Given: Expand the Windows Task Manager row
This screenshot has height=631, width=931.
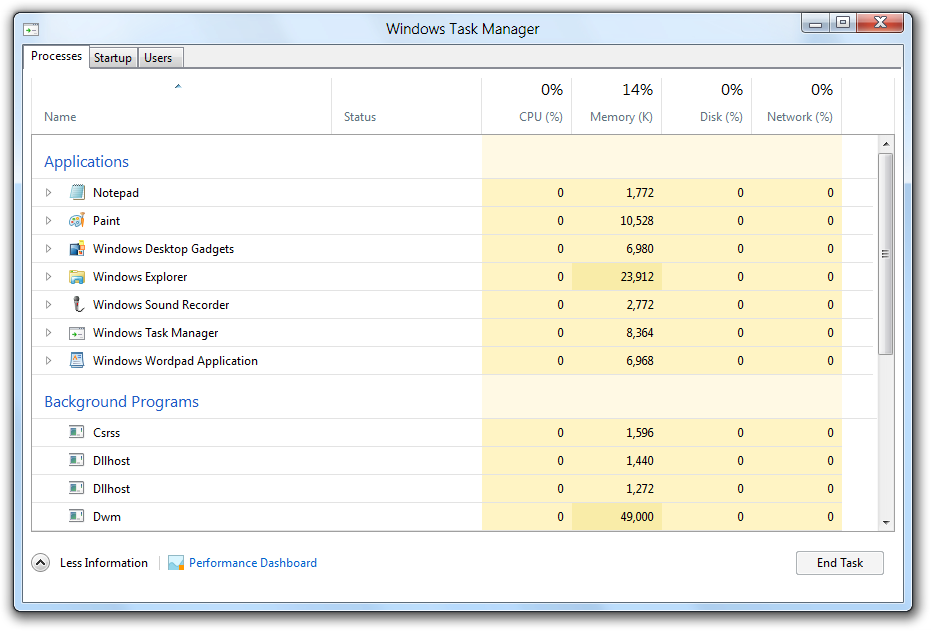Looking at the screenshot, I should pos(48,332).
